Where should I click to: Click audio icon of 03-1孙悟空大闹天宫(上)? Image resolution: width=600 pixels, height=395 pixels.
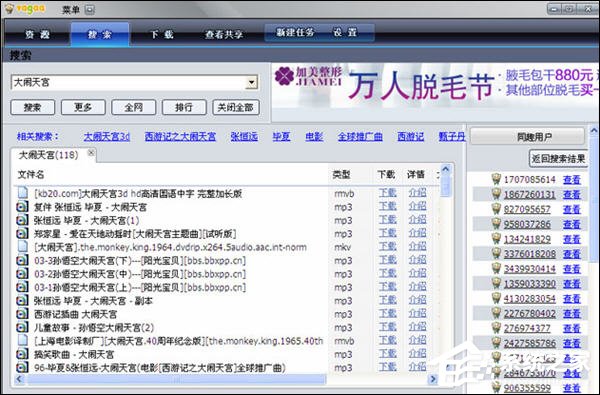coord(23,287)
